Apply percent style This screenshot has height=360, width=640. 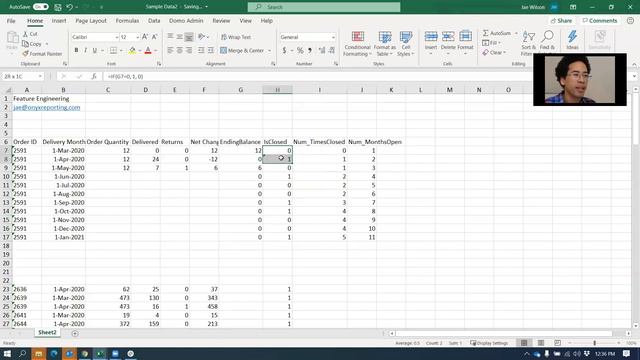(300, 50)
